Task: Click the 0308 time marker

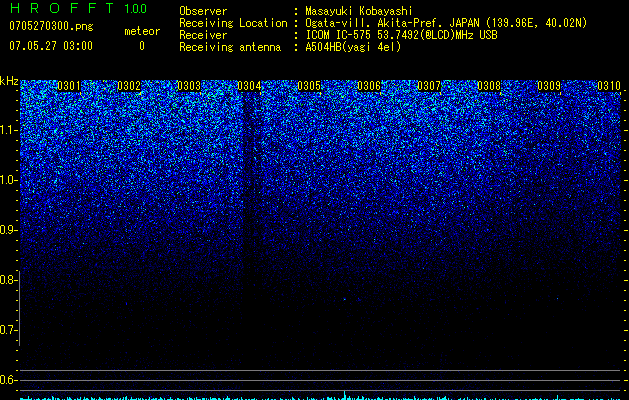Action: point(489,86)
